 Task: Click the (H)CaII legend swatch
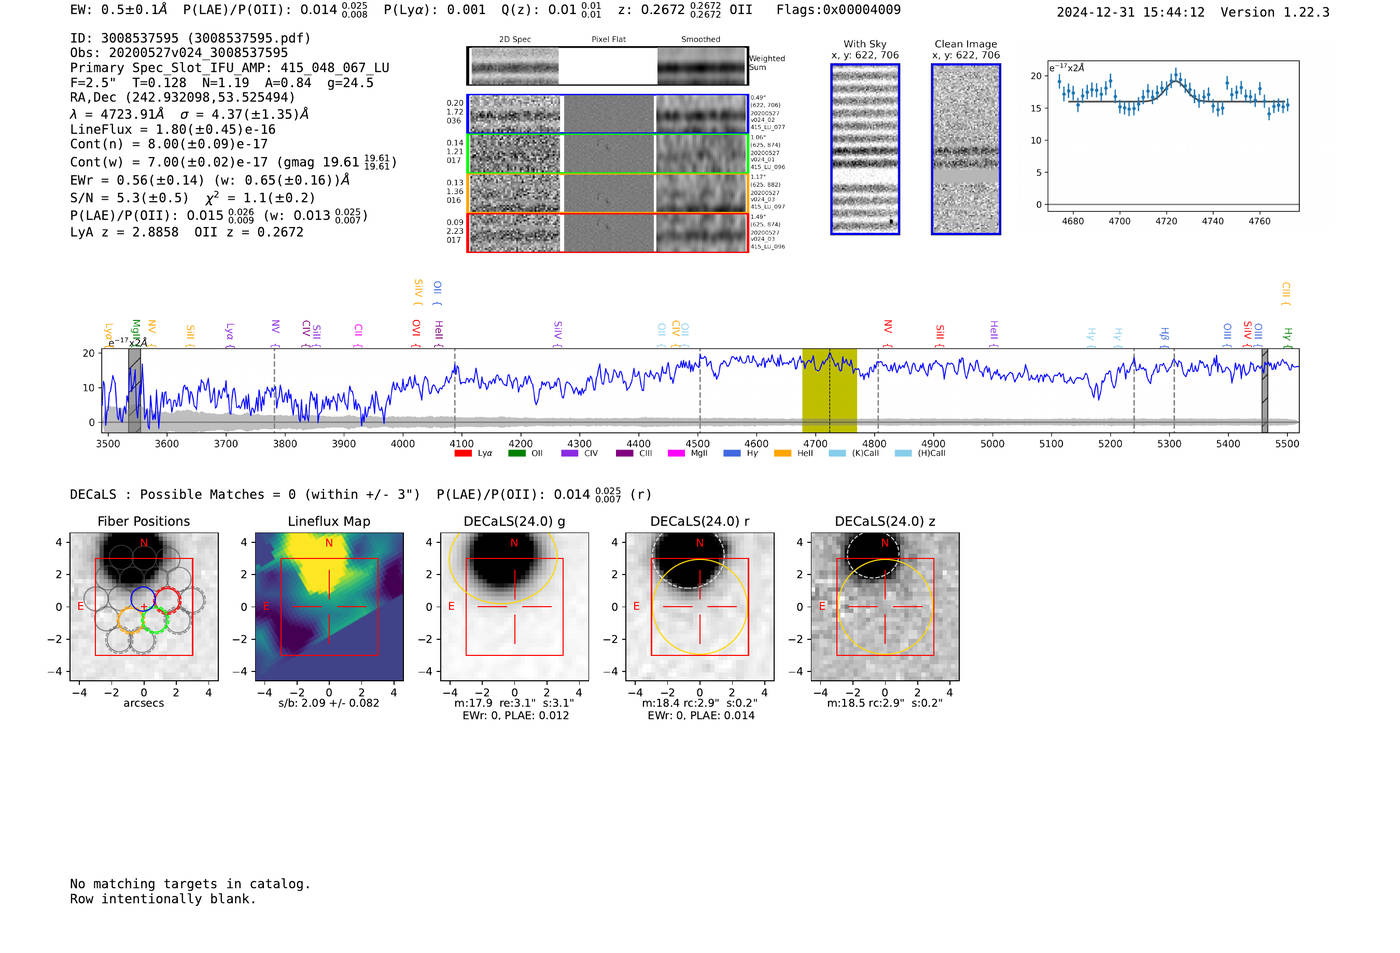click(x=903, y=453)
